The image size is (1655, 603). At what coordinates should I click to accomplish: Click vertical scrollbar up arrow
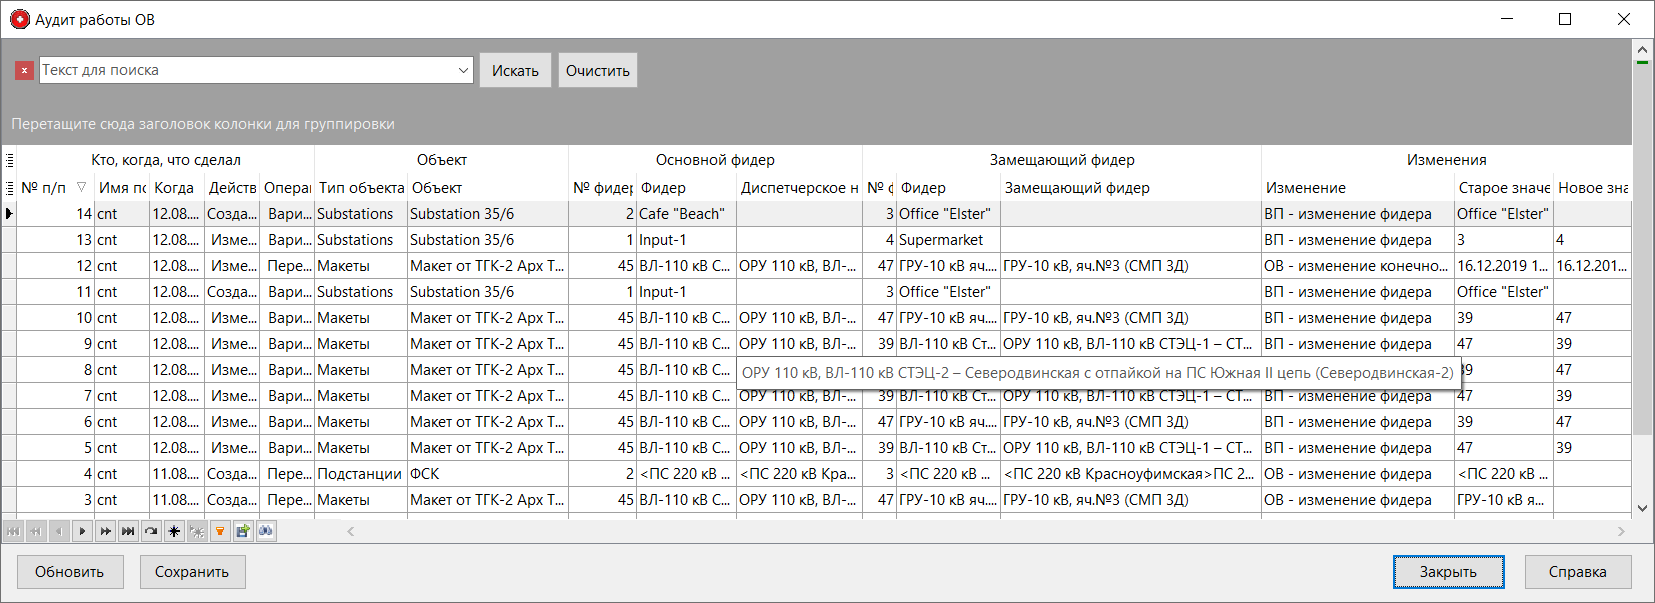click(1642, 49)
